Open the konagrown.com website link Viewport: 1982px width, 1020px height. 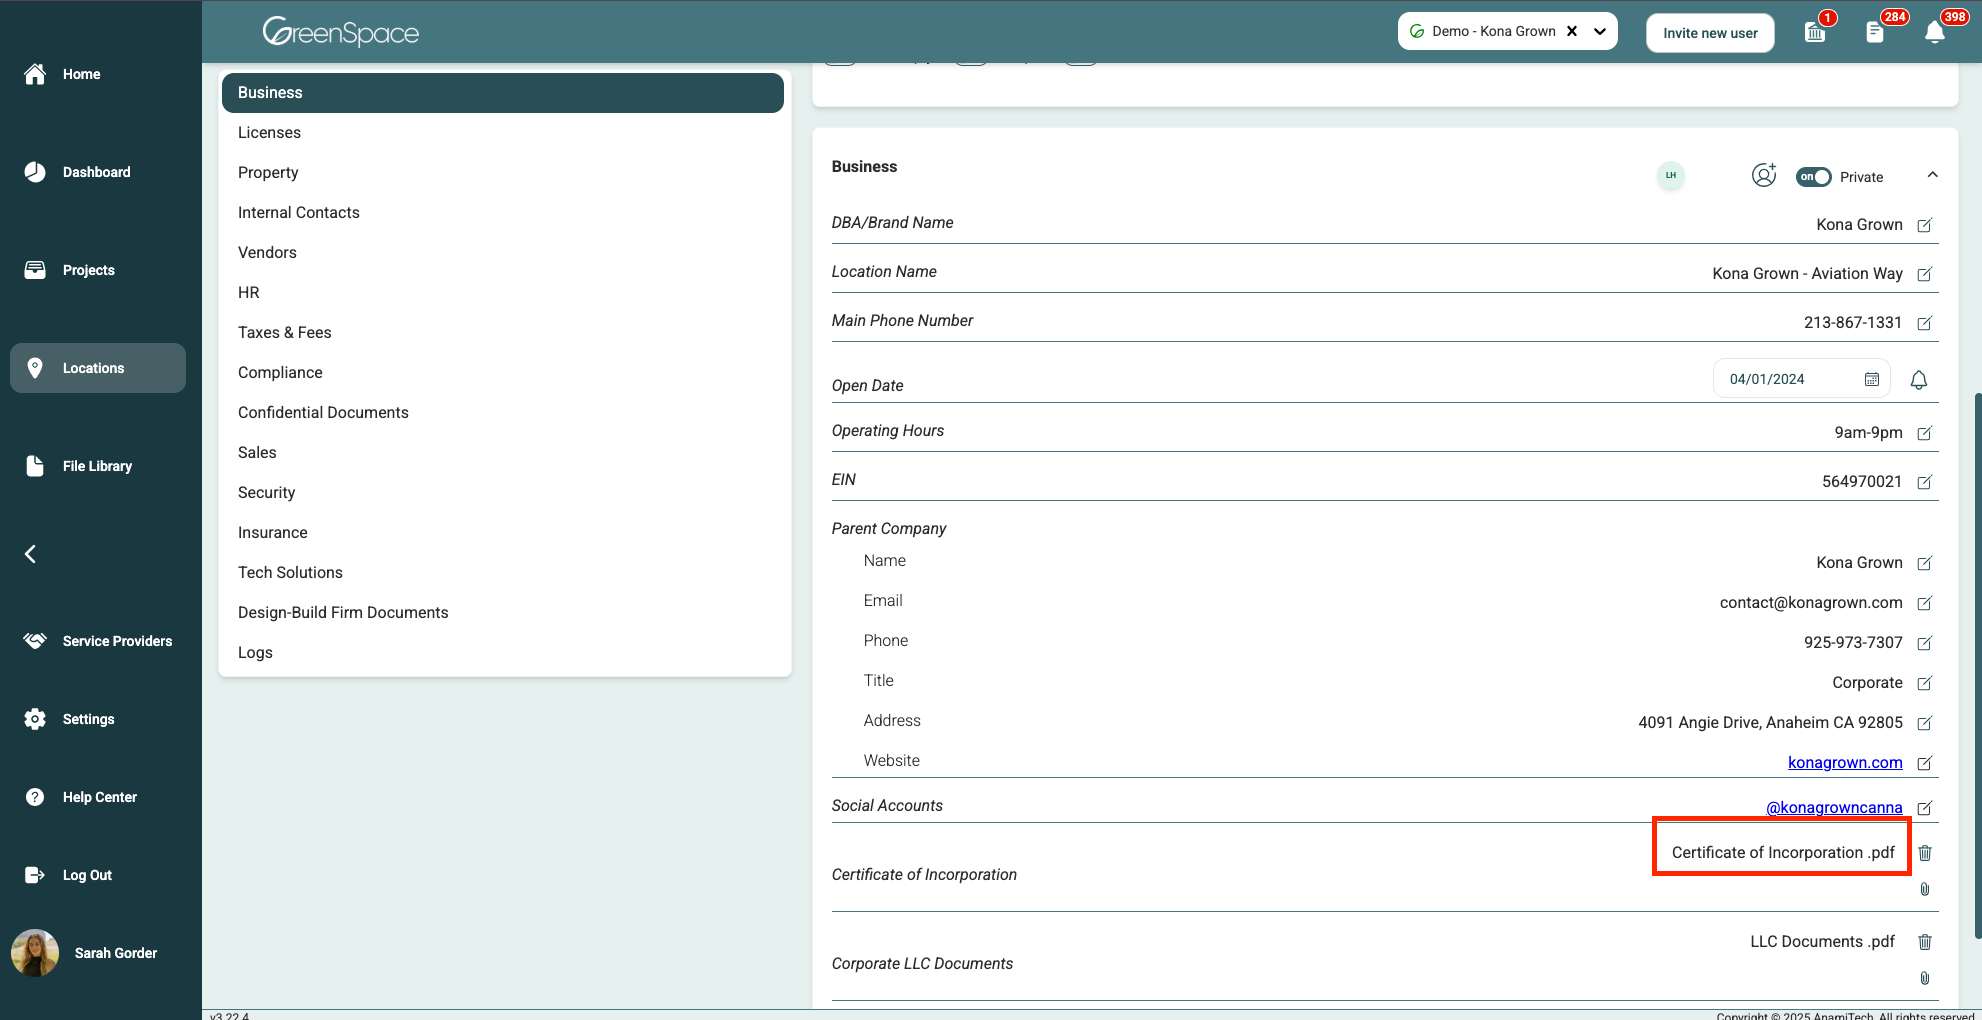(1845, 763)
